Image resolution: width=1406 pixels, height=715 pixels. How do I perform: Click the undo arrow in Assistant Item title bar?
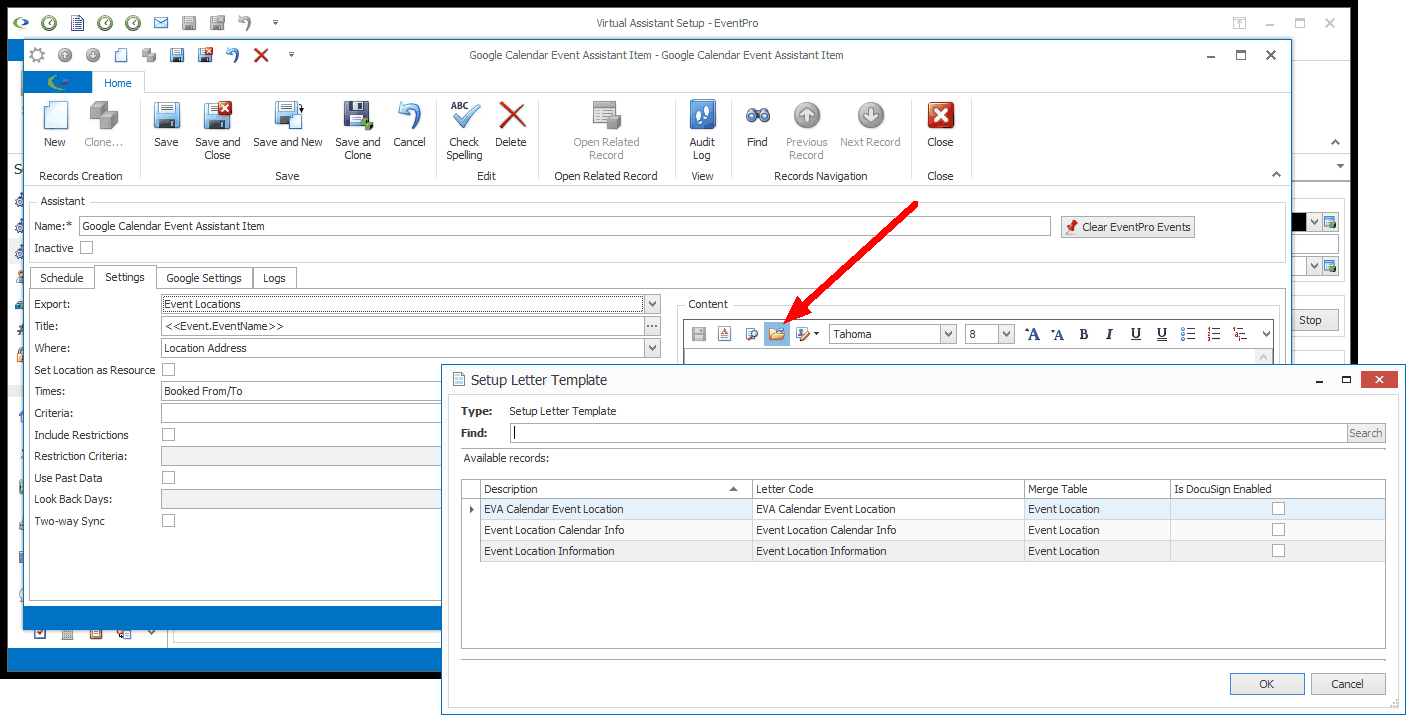click(x=233, y=56)
